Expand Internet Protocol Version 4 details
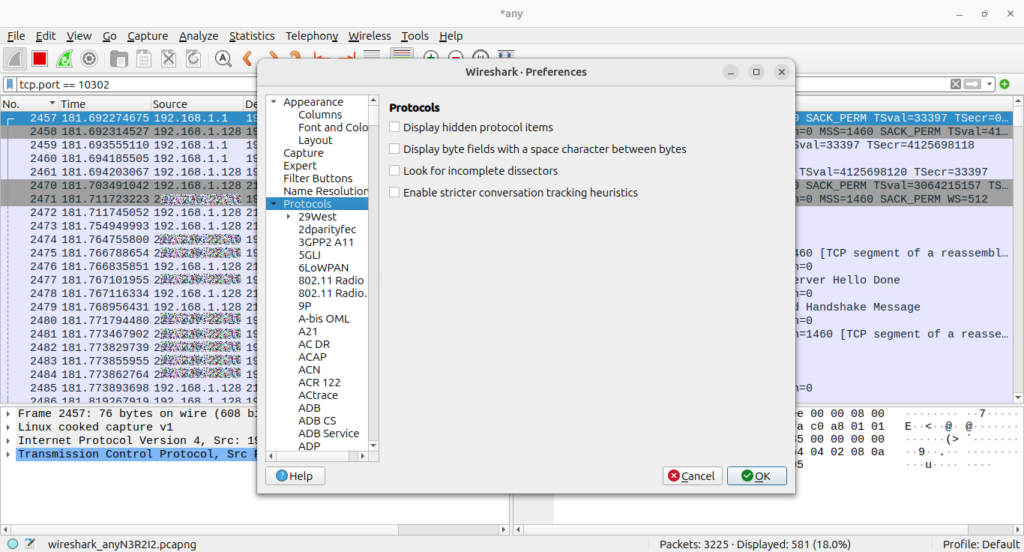 pyautogui.click(x=8, y=440)
